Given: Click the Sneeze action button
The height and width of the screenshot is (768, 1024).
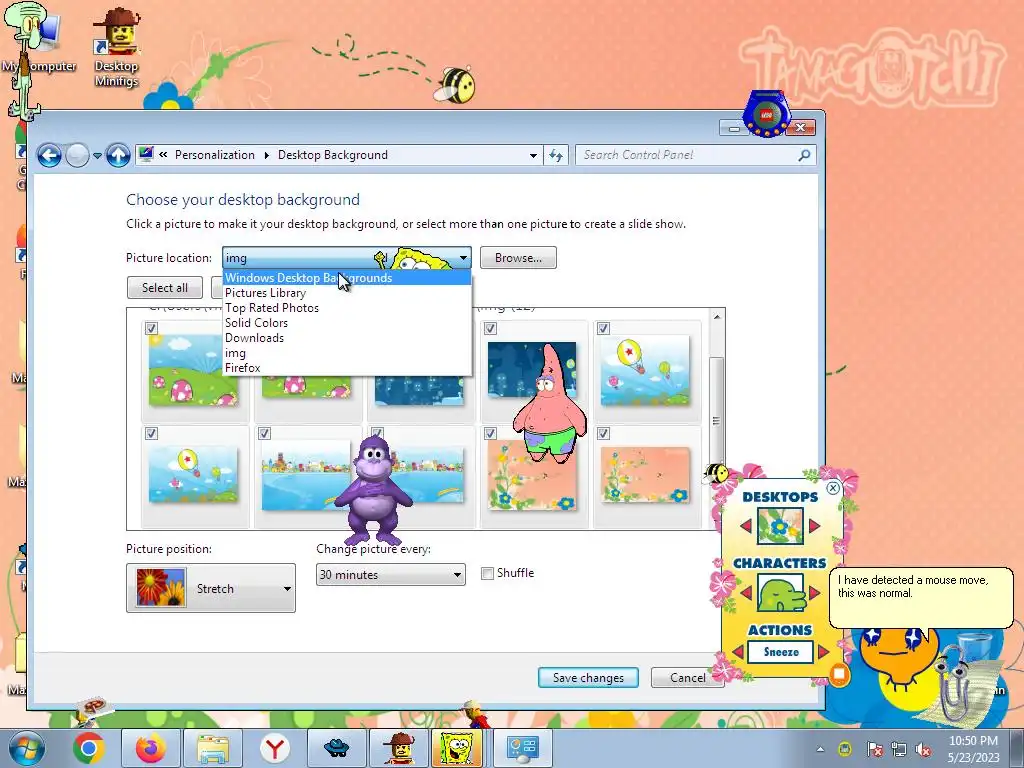Looking at the screenshot, I should (x=781, y=652).
